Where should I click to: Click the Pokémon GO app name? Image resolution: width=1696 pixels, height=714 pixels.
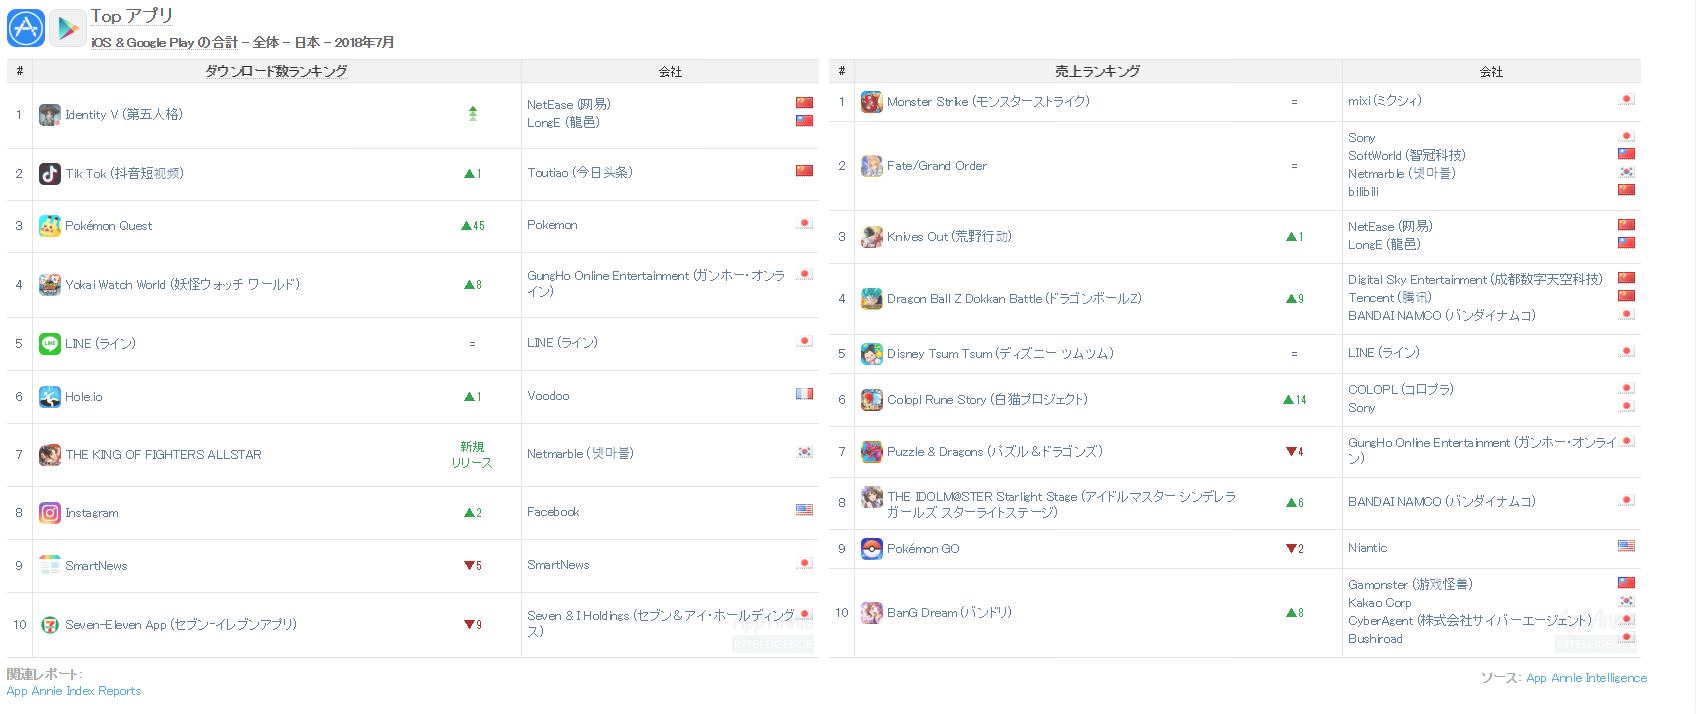click(923, 549)
